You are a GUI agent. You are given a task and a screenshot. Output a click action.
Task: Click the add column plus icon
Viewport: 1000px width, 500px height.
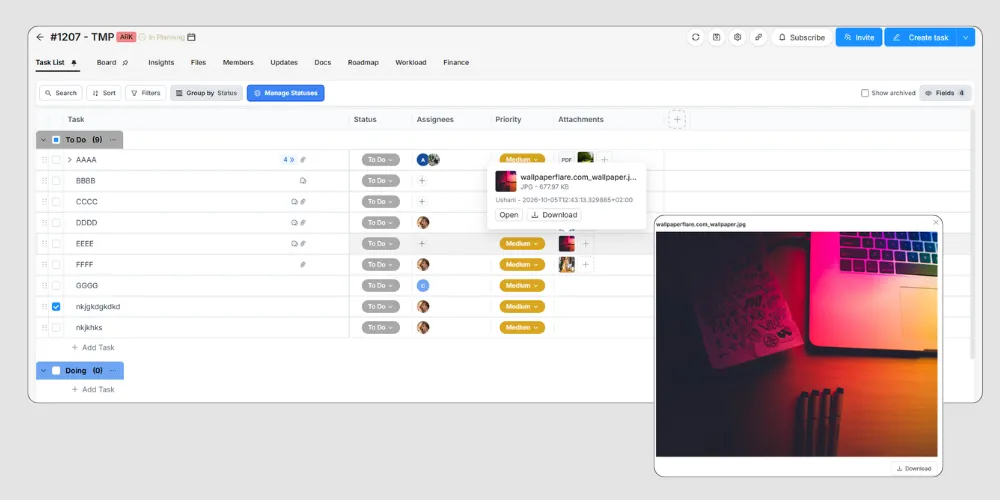click(677, 119)
